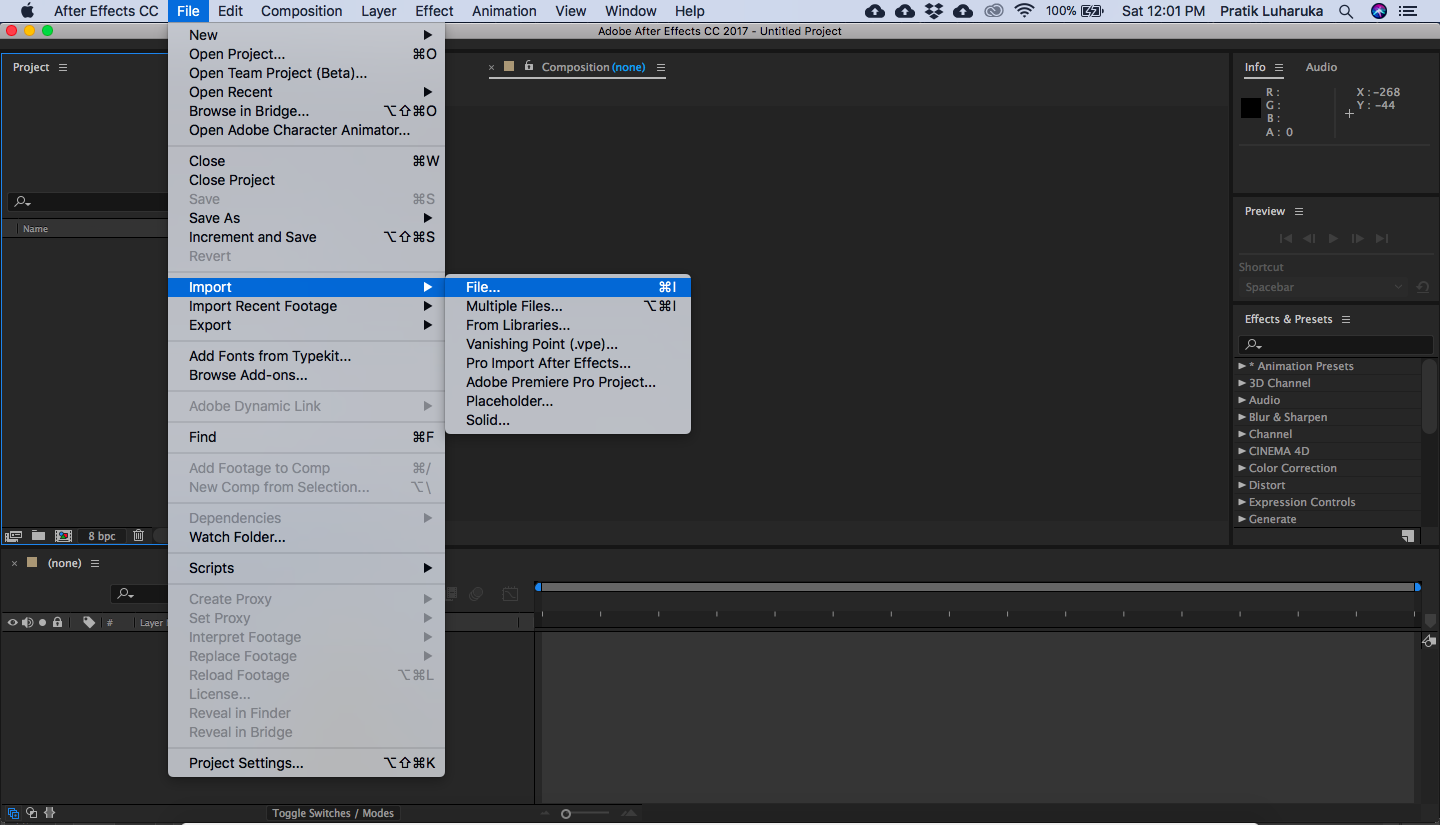Open the Siri icon in menu bar
Image resolution: width=1440 pixels, height=825 pixels.
click(x=1379, y=11)
